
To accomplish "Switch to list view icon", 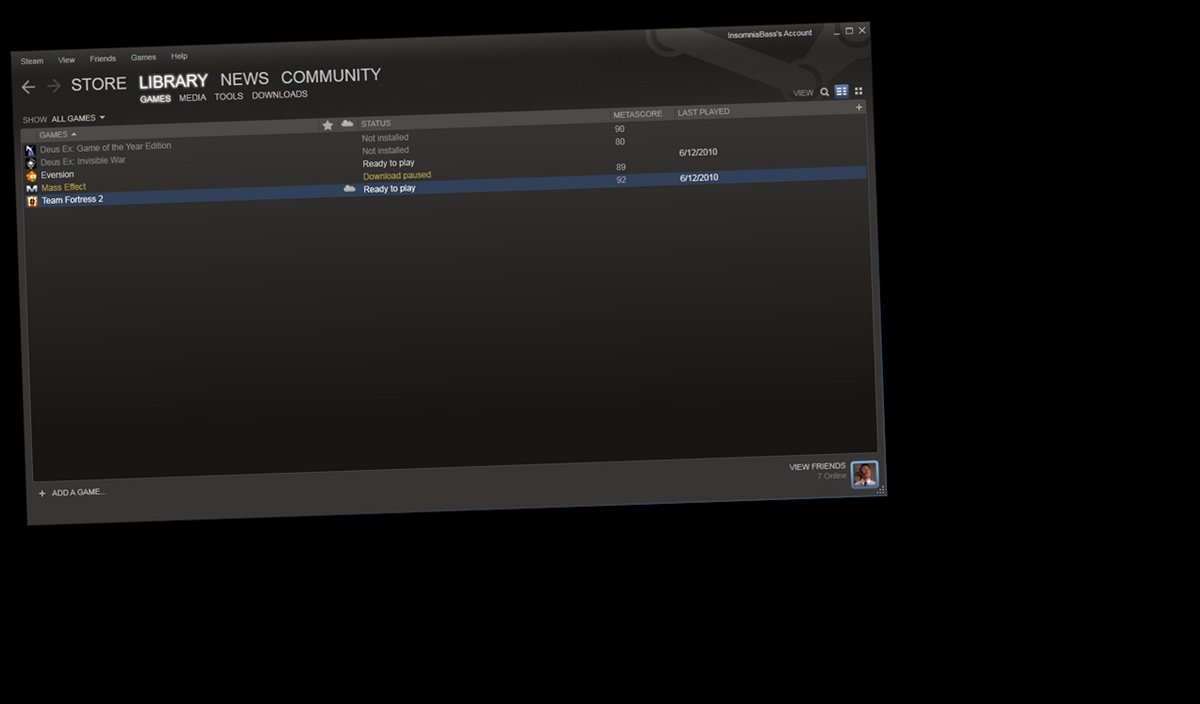I will pyautogui.click(x=841, y=91).
